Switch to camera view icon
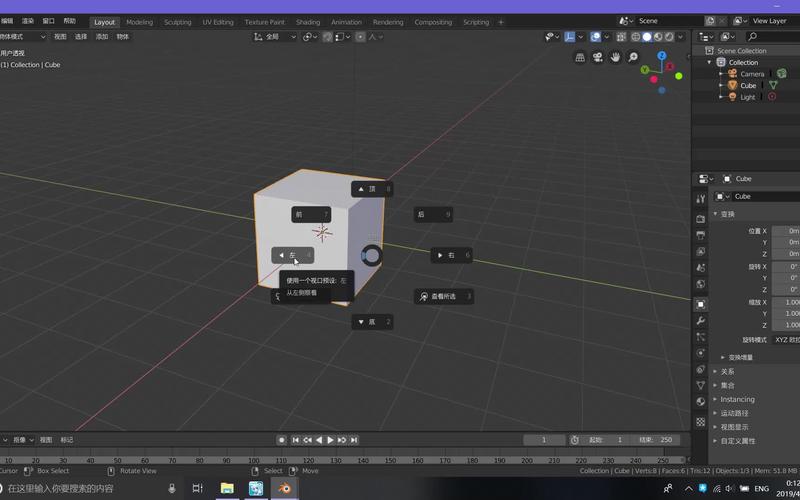The width and height of the screenshot is (800, 500). tap(597, 57)
